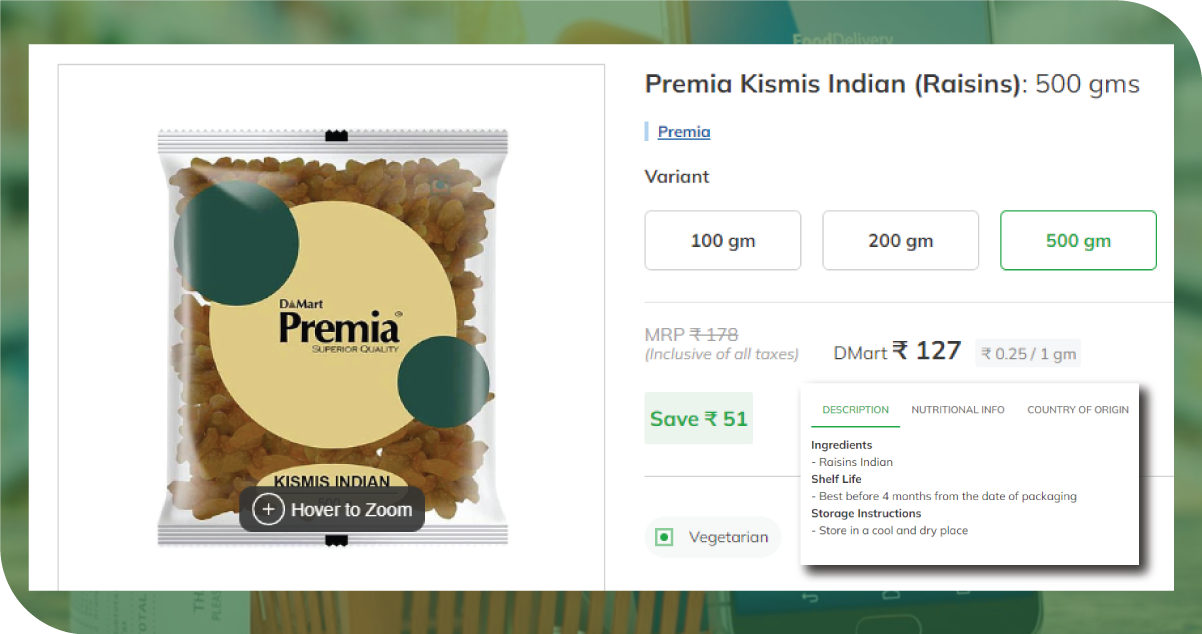Open the Description tab
1202x634 pixels.
855,410
